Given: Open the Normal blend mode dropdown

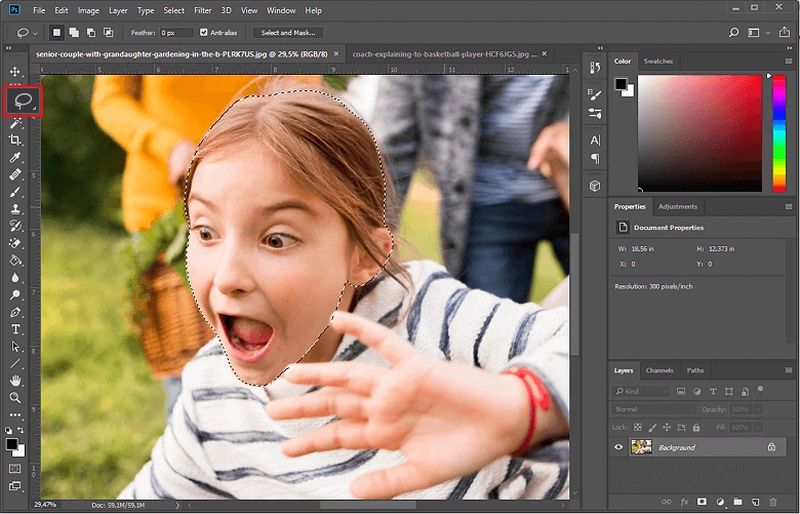Looking at the screenshot, I should point(654,409).
